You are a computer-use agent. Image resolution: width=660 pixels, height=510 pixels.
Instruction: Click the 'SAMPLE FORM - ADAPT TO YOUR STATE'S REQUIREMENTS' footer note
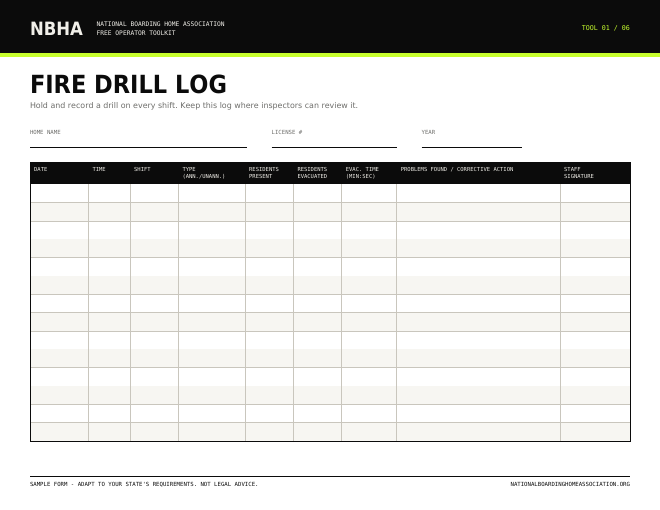click(144, 484)
